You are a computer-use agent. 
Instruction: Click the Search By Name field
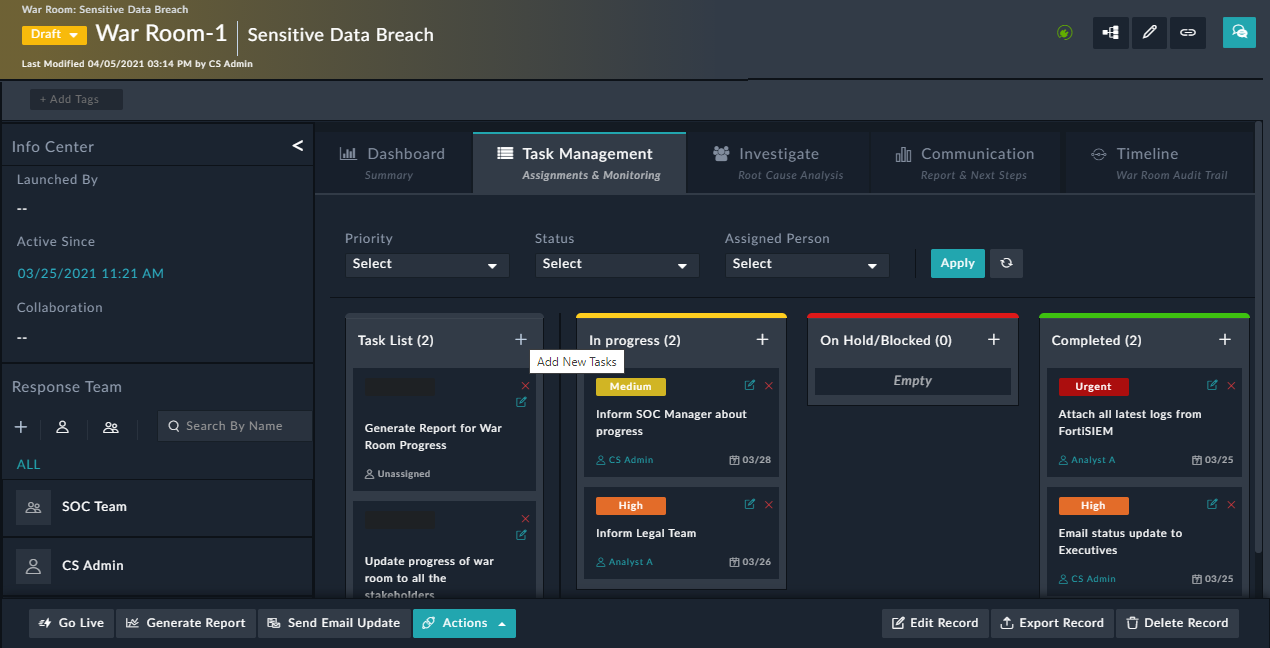tap(235, 426)
